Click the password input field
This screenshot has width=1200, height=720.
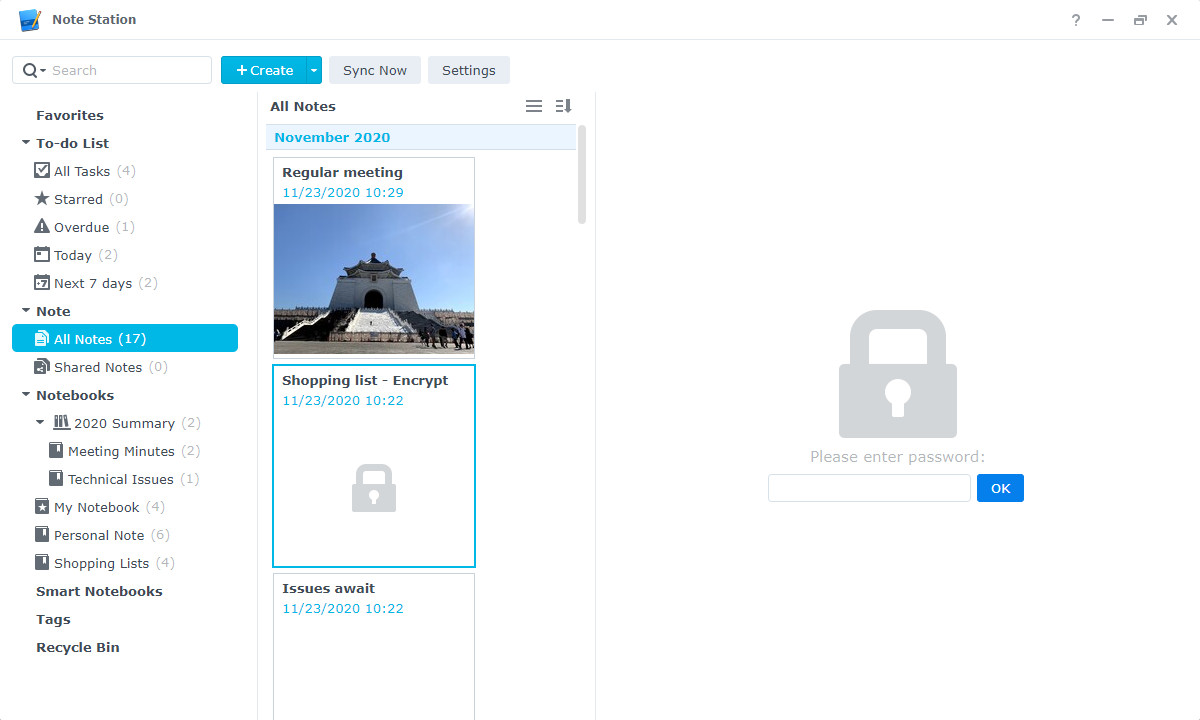(869, 488)
